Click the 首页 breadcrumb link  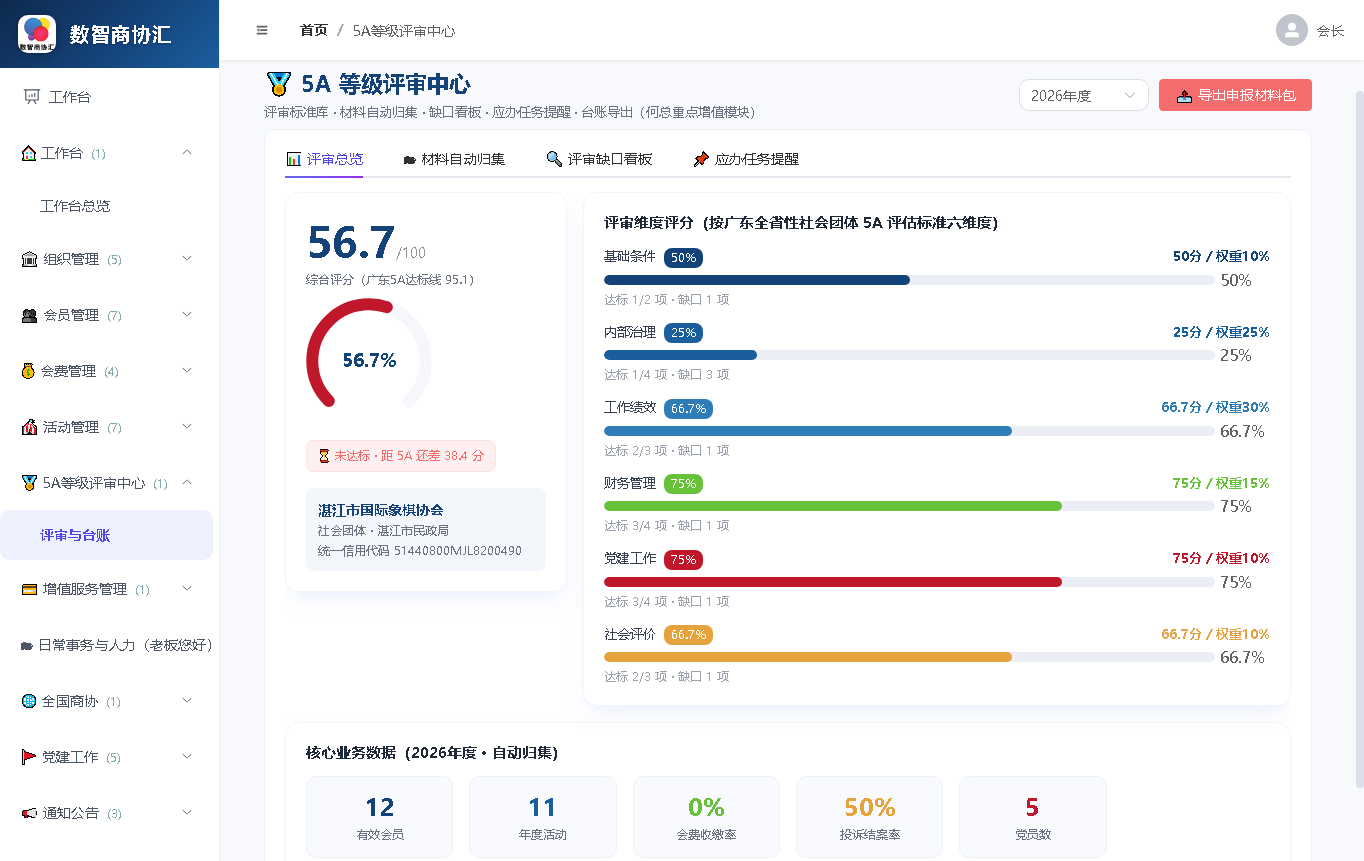pyautogui.click(x=314, y=31)
